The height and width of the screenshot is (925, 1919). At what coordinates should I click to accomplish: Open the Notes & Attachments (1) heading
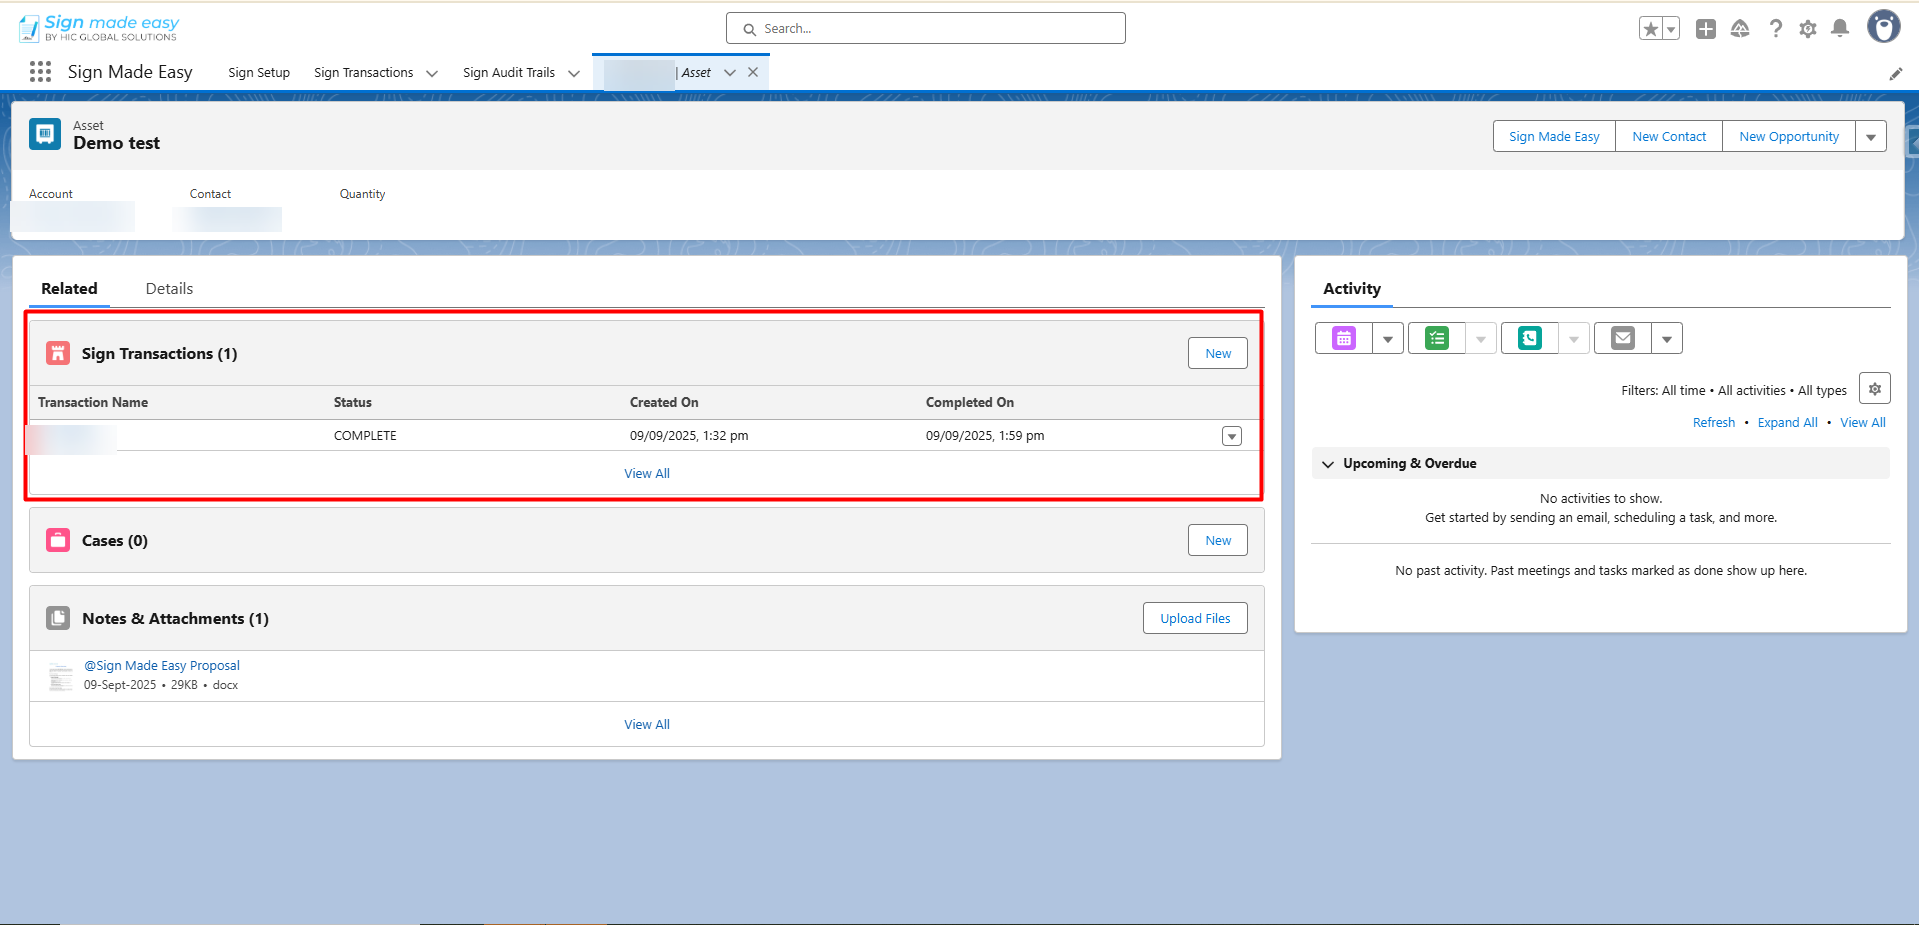[175, 618]
